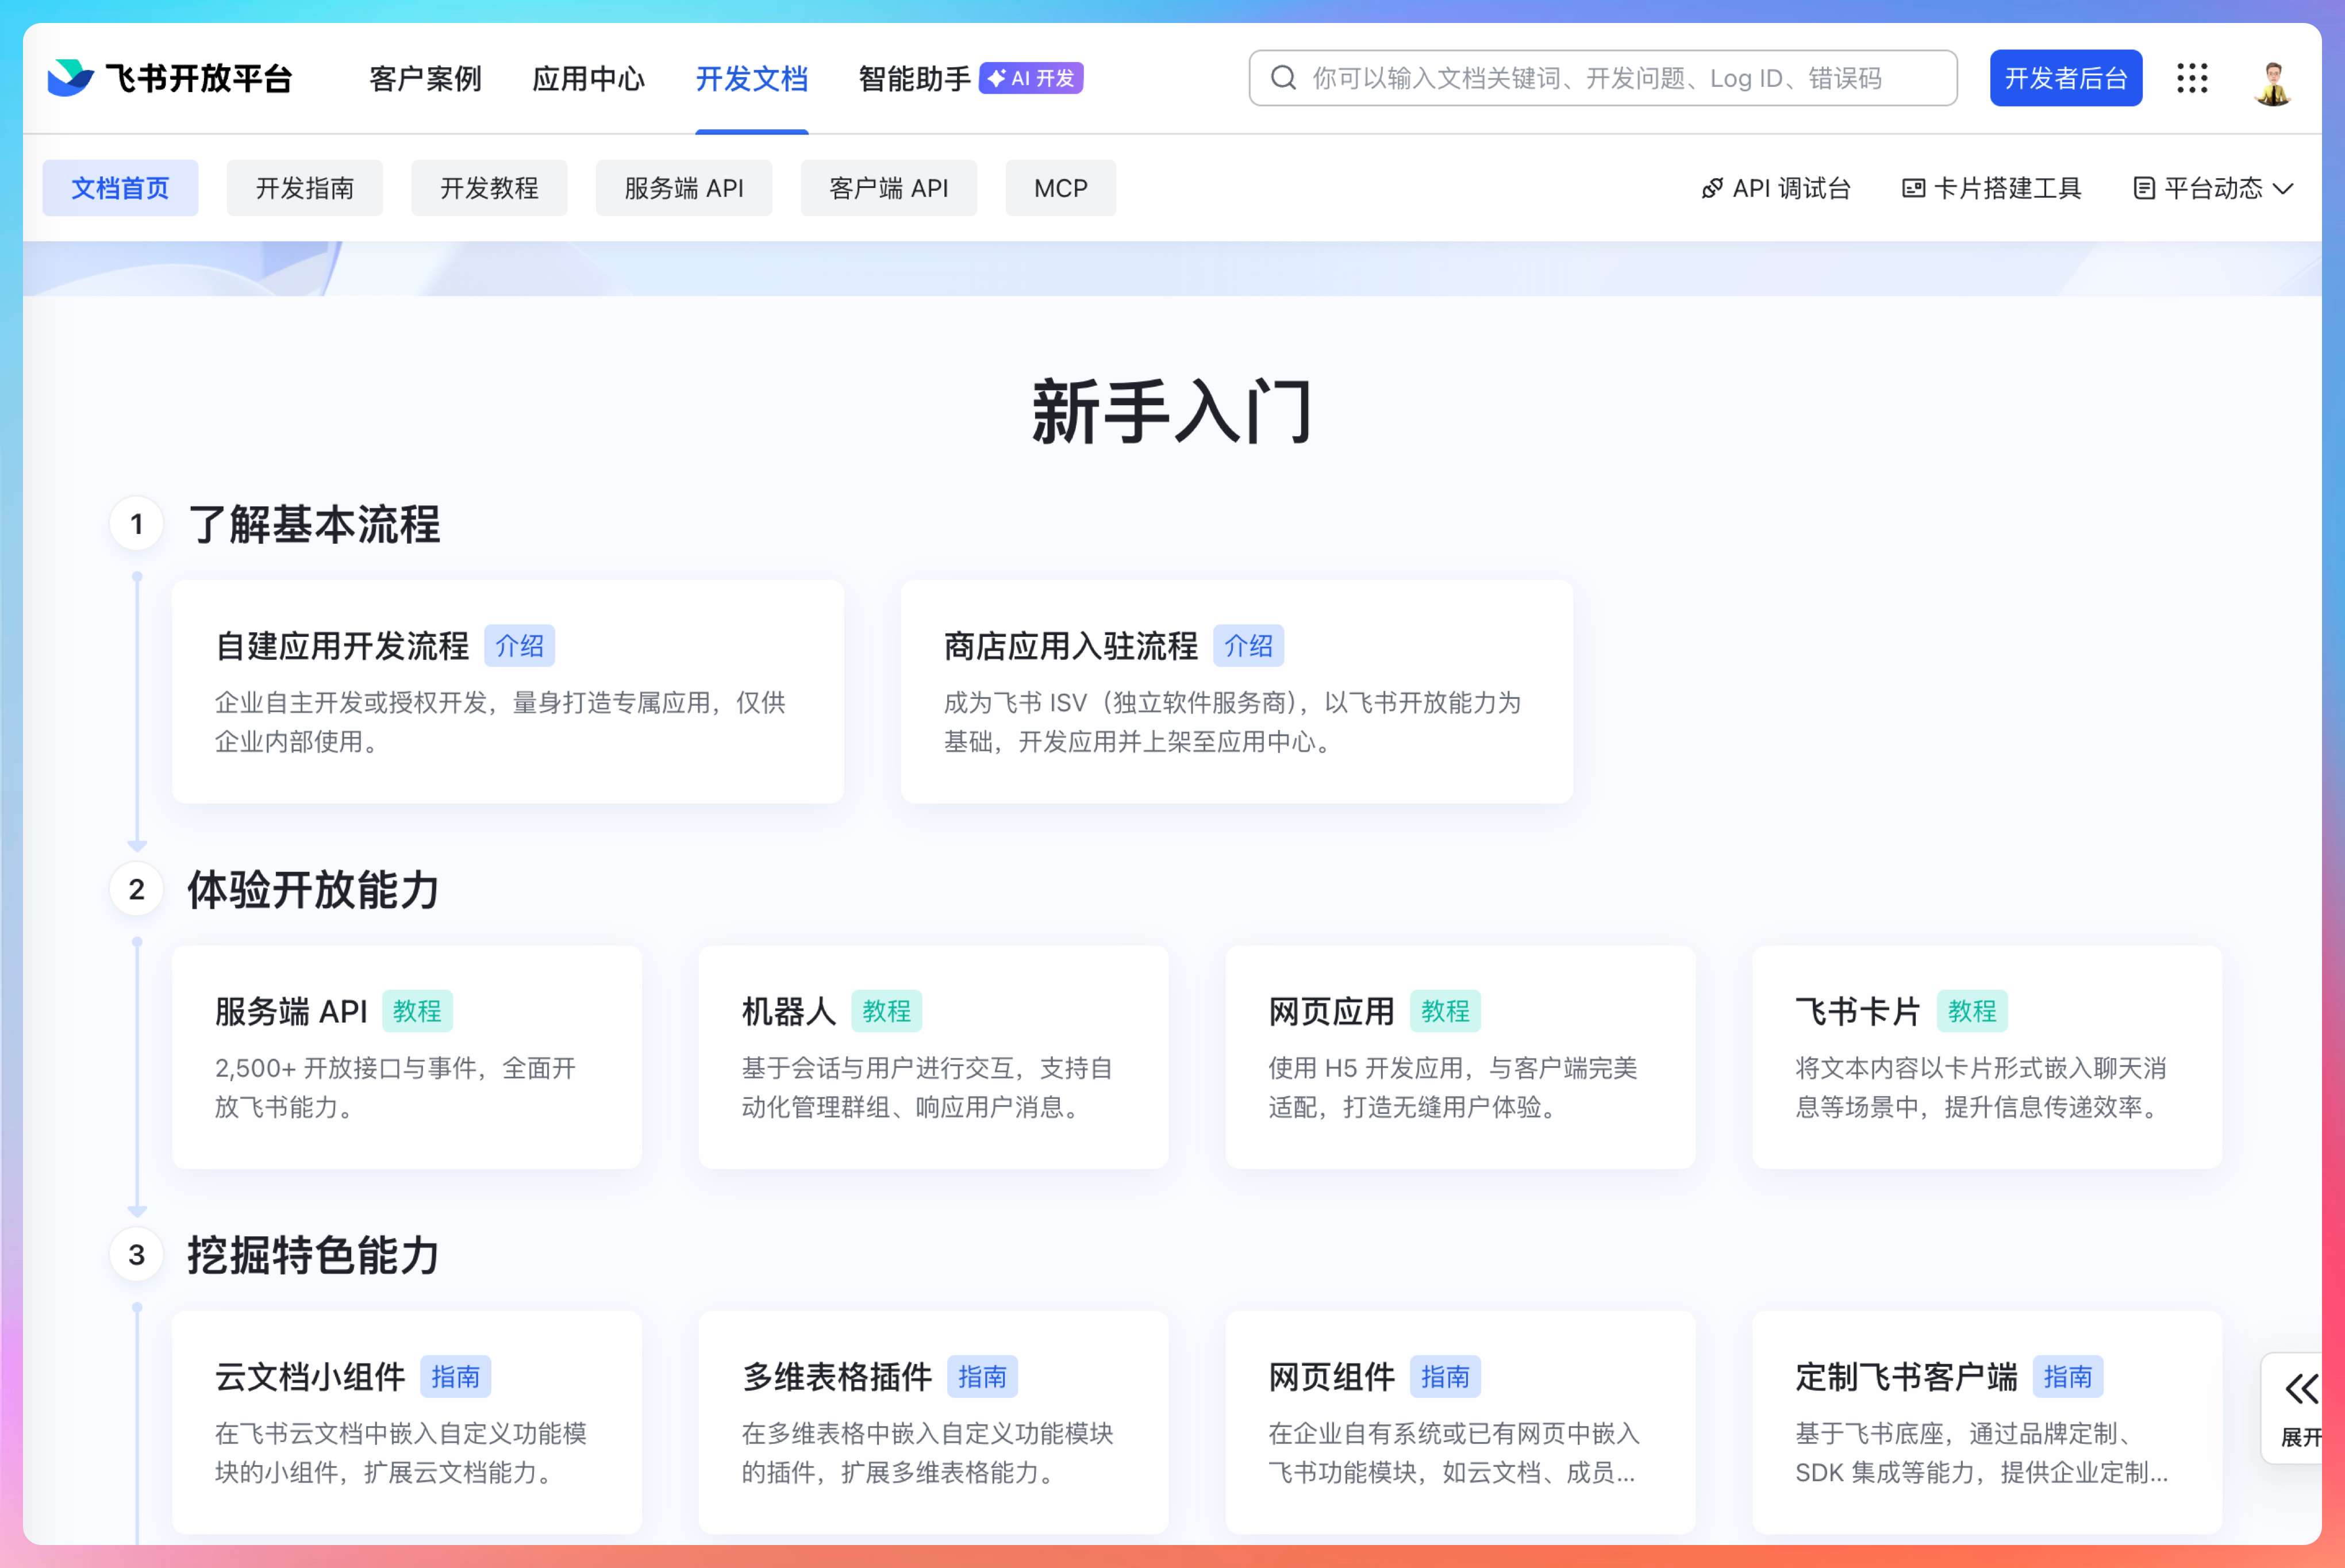
Task: Open the 卡片搭建工具 card builder
Action: (1991, 188)
